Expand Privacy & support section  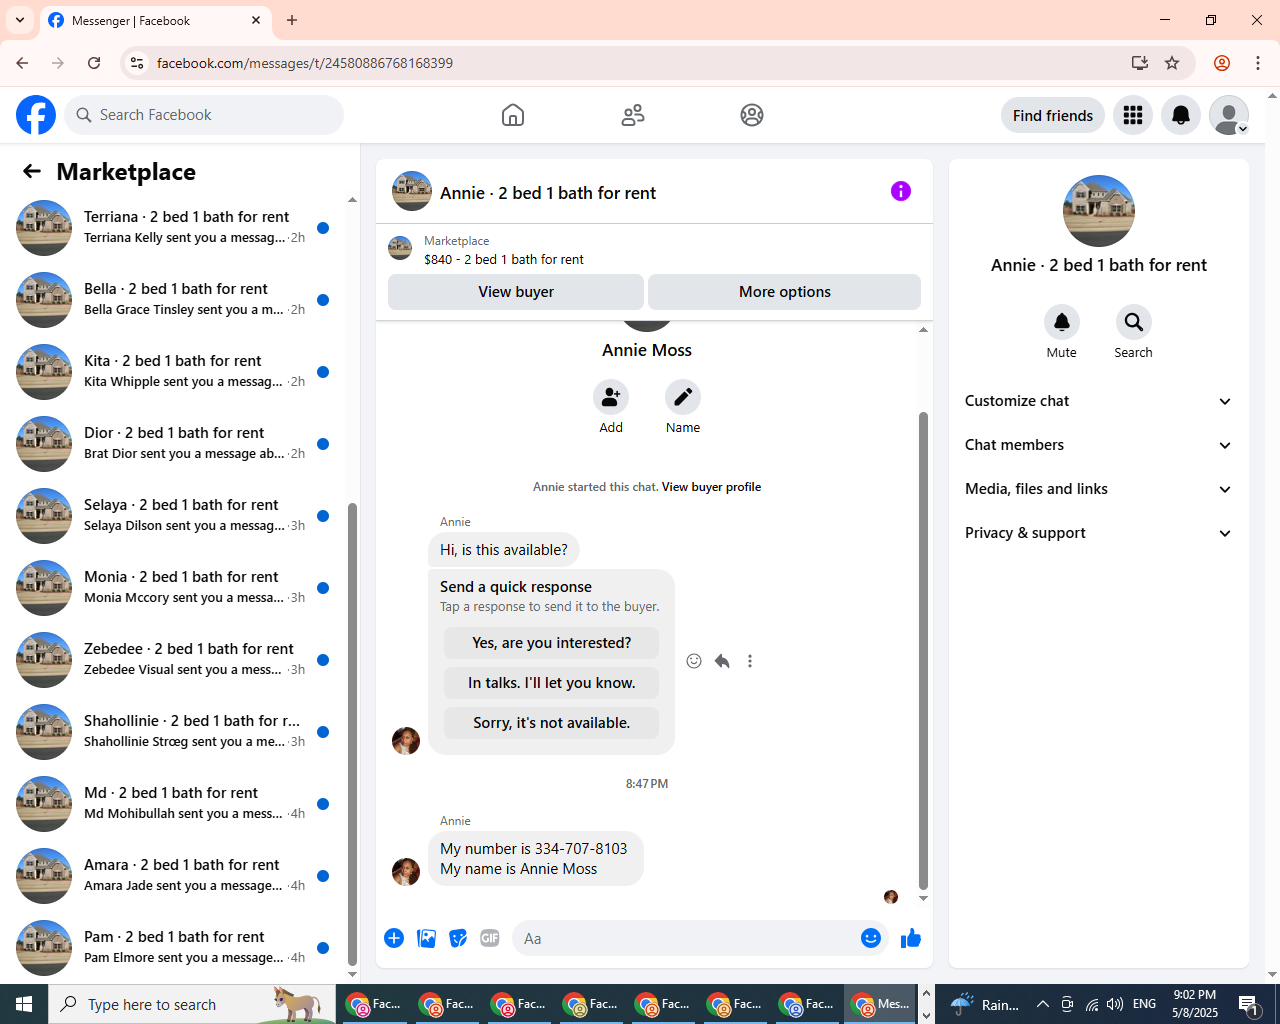(1099, 533)
